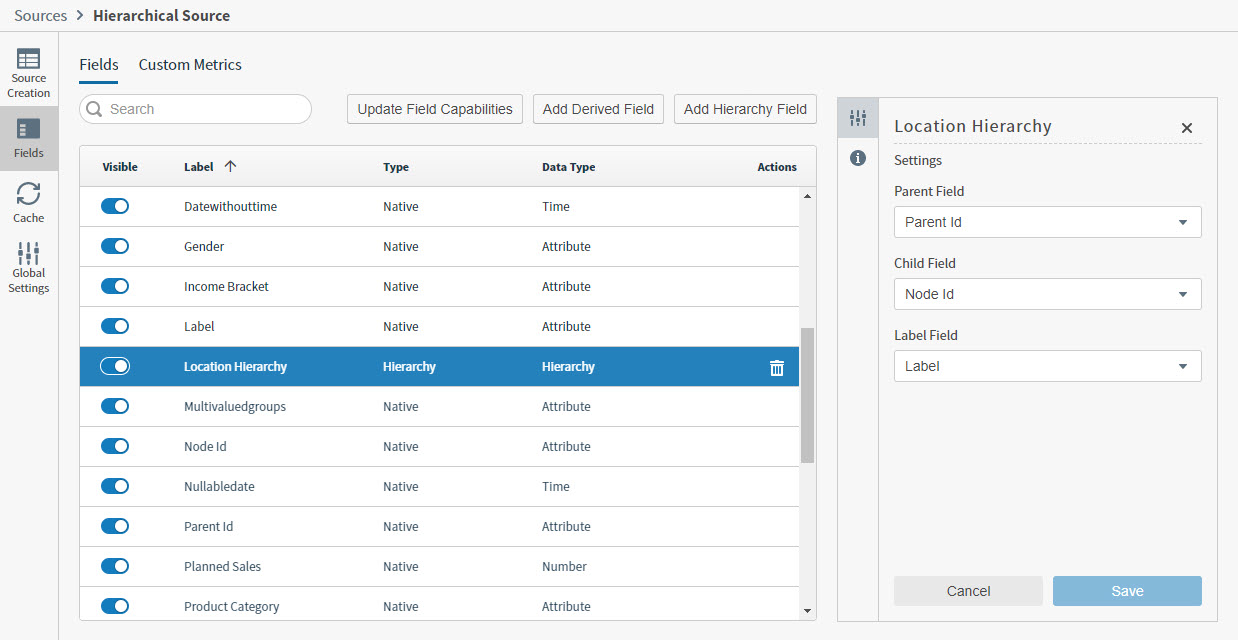Click Update Field Capabilities
The height and width of the screenshot is (640, 1238).
click(x=434, y=108)
